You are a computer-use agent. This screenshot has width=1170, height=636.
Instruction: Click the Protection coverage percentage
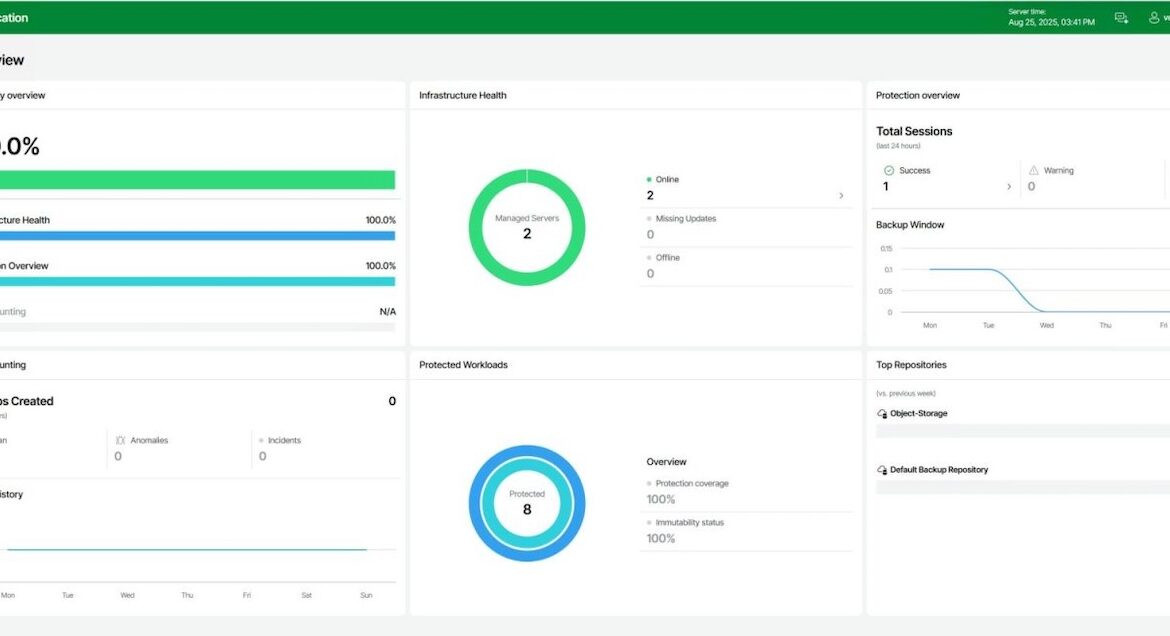click(661, 499)
